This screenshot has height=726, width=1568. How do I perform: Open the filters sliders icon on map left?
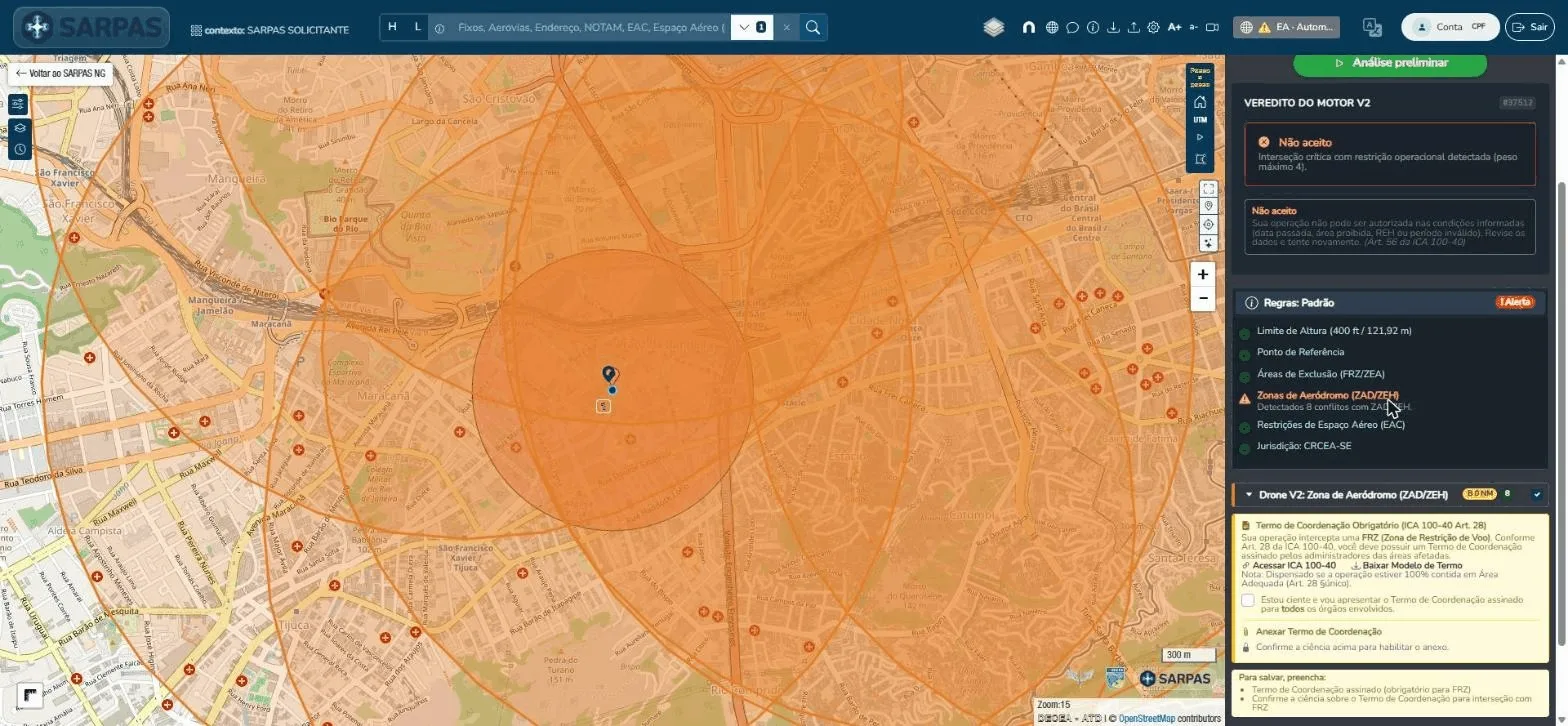[x=19, y=104]
